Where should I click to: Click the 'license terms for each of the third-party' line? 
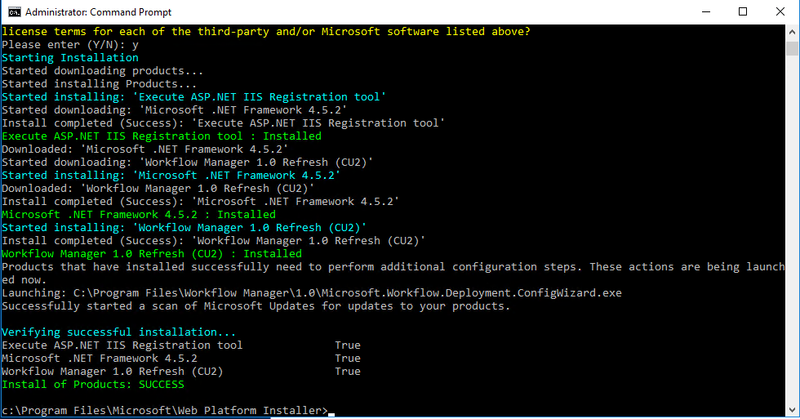pyautogui.click(x=266, y=32)
